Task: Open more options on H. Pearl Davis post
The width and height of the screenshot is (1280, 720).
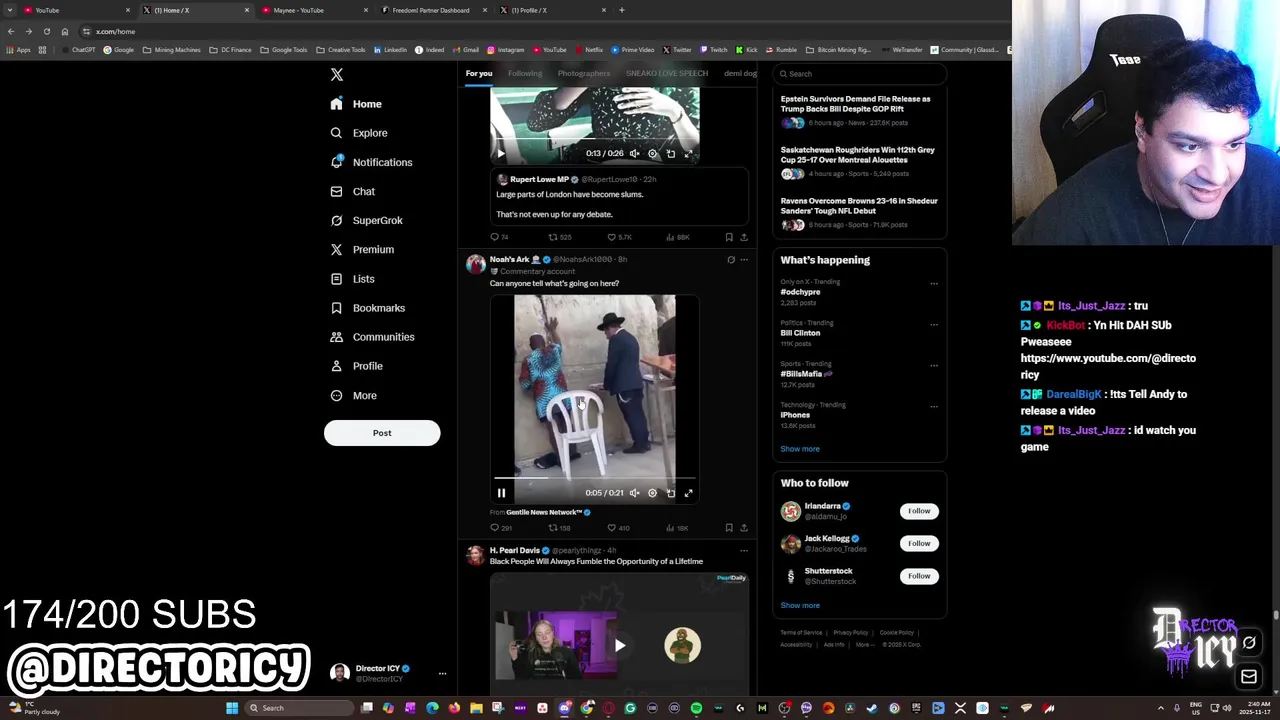Action: click(x=744, y=551)
